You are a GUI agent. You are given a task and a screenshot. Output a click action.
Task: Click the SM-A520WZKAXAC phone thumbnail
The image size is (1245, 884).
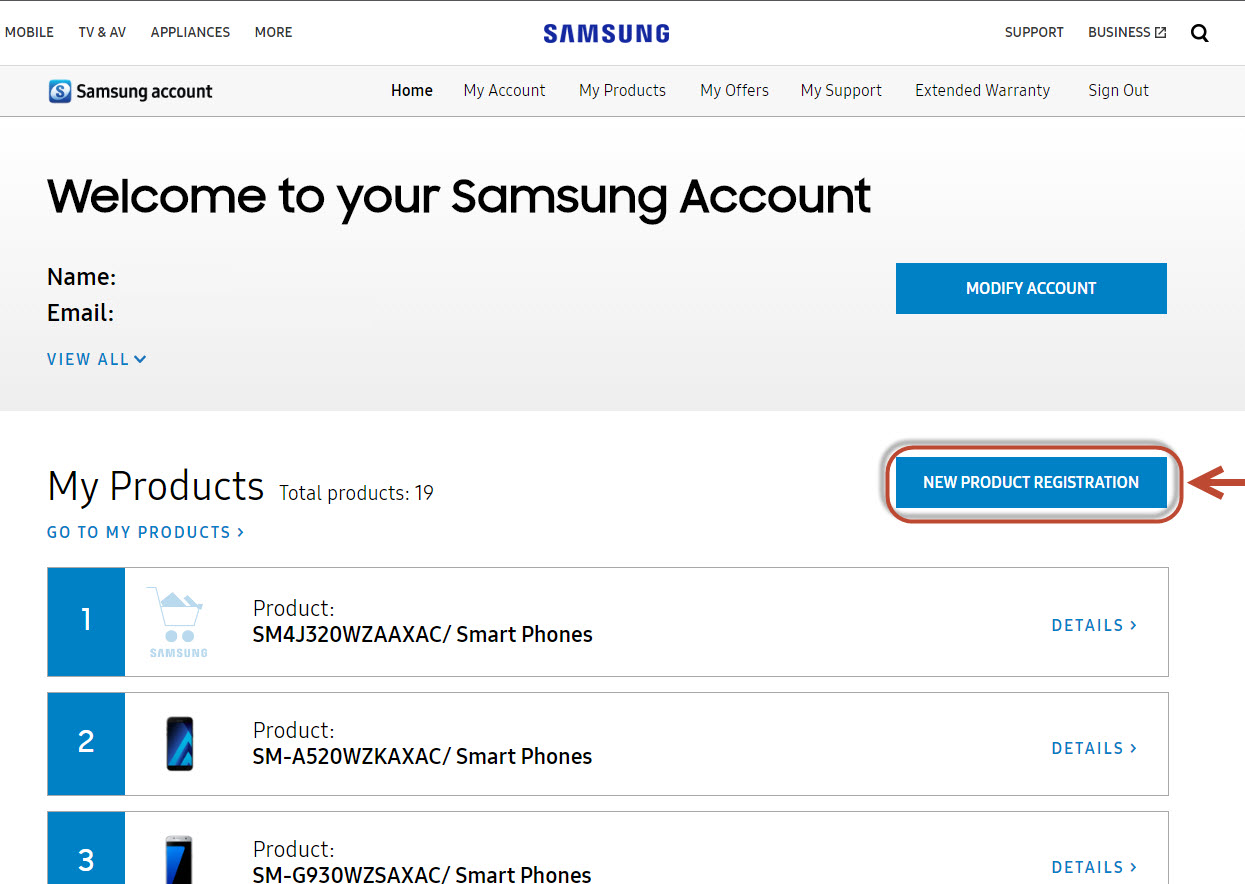click(180, 744)
